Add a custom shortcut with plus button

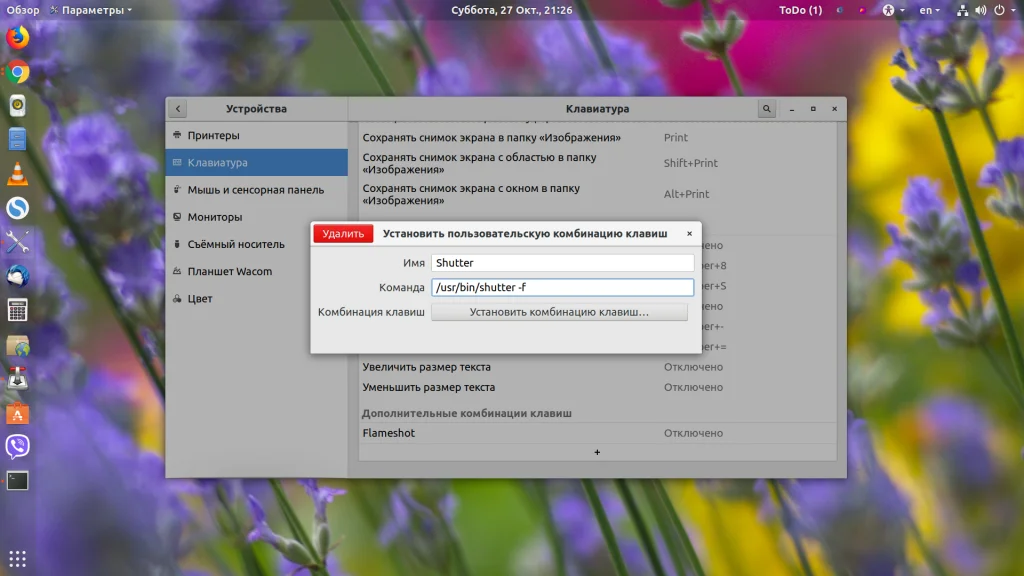coord(597,452)
